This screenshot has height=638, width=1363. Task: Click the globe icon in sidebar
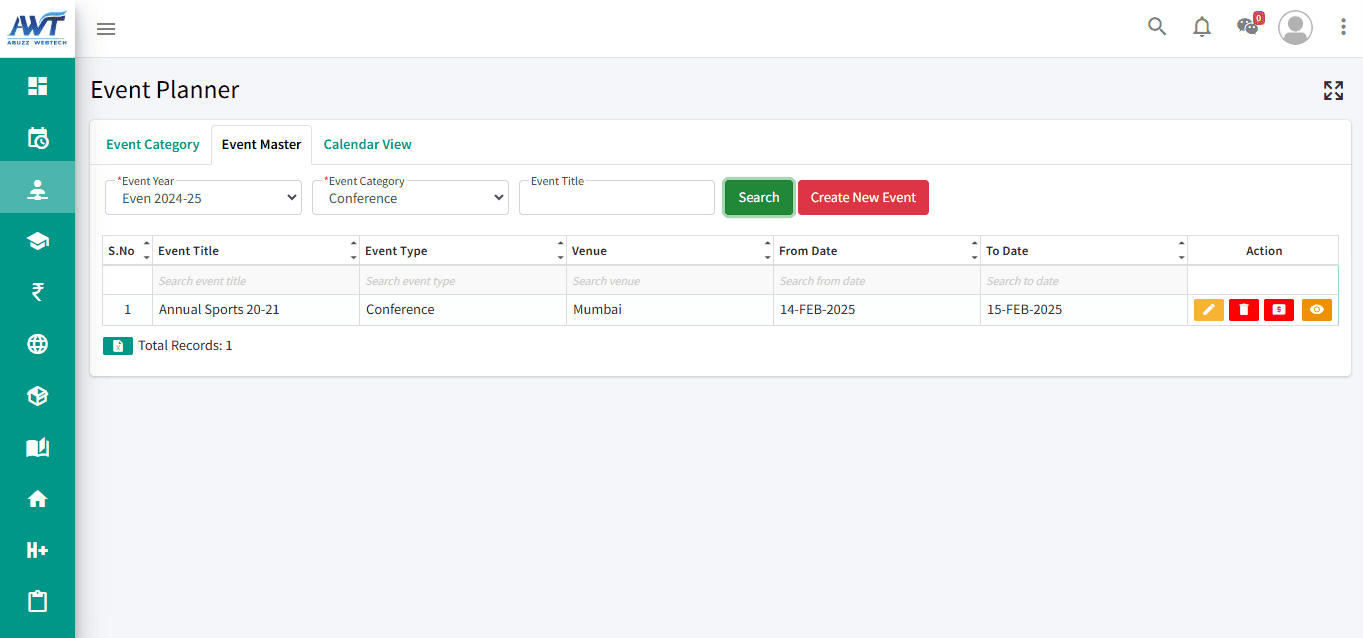(37, 344)
